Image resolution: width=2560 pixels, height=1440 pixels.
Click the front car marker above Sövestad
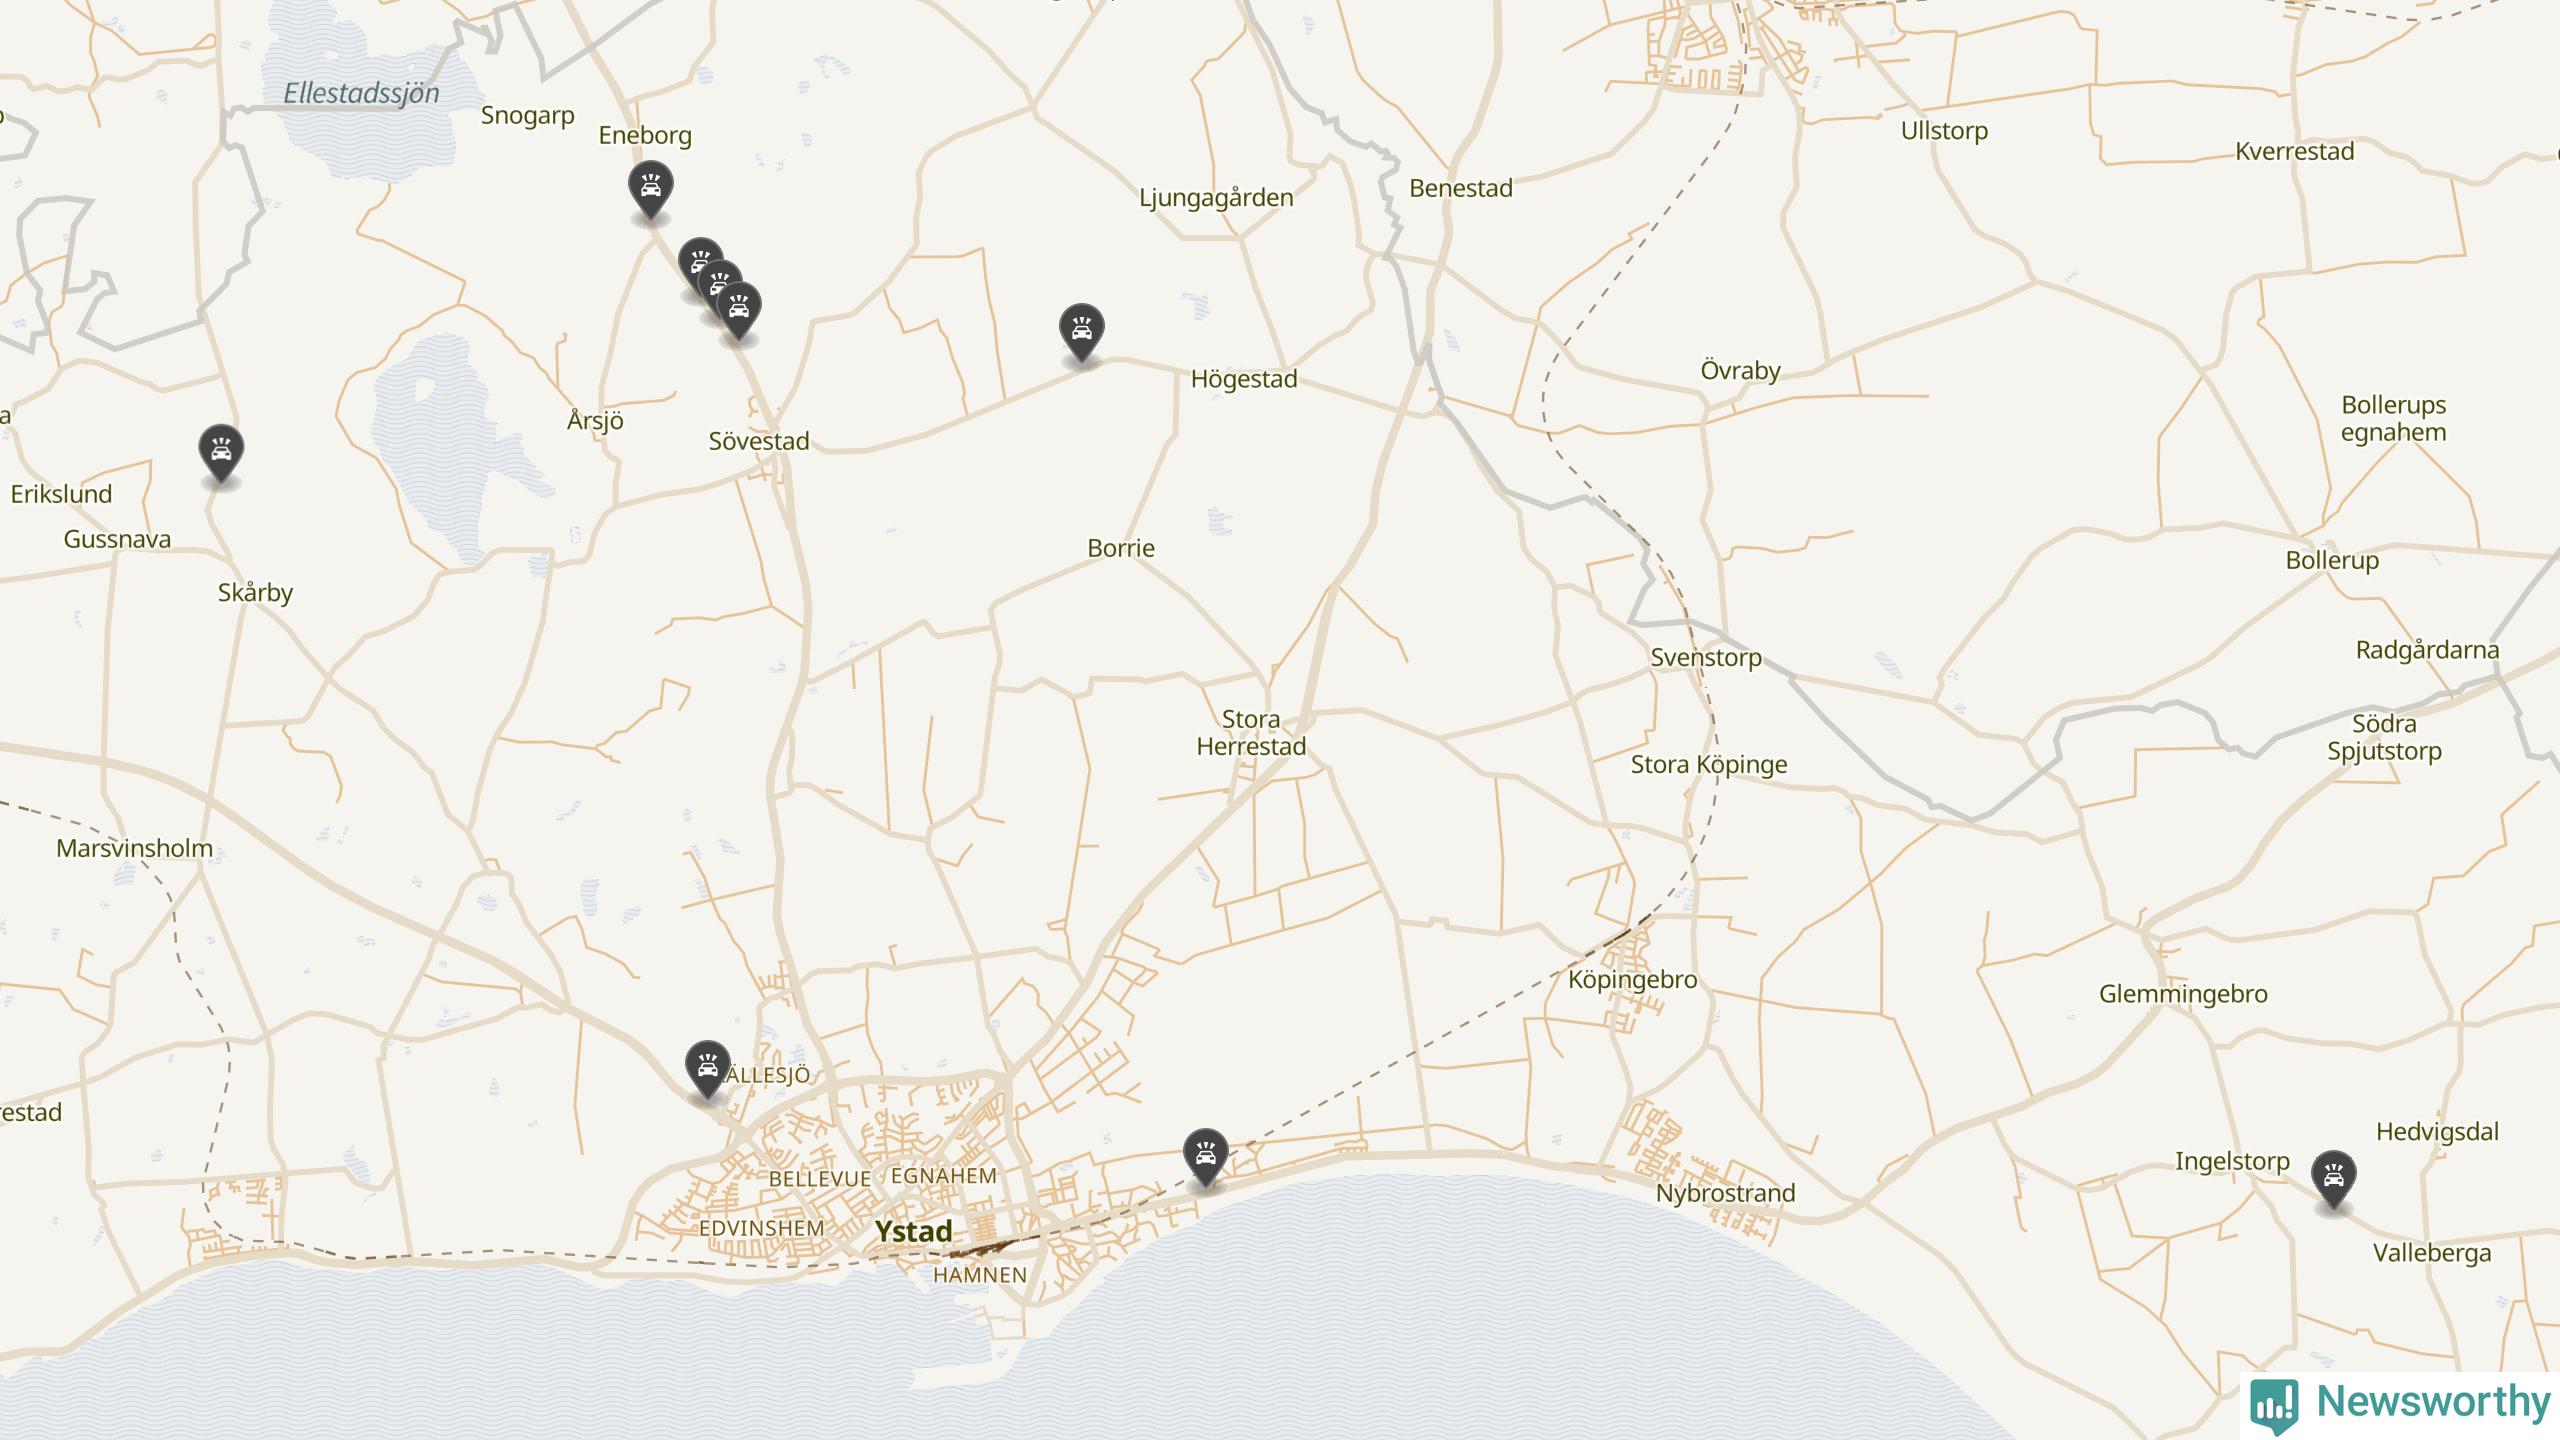coord(738,311)
